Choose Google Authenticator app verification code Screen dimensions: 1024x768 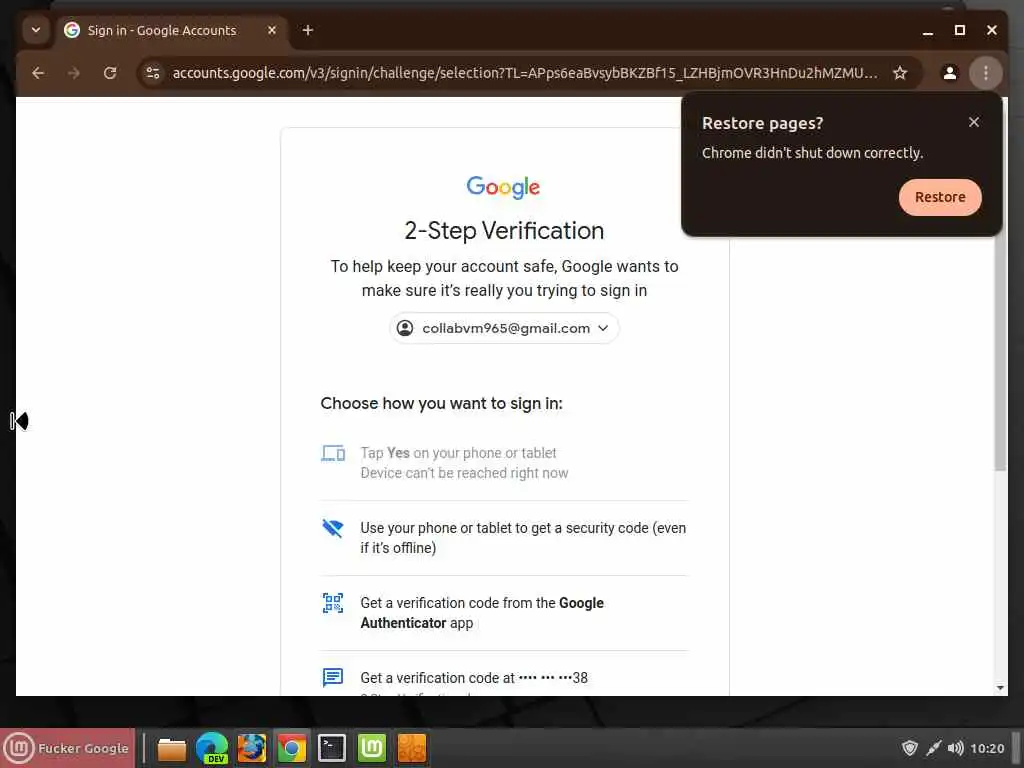tap(504, 613)
